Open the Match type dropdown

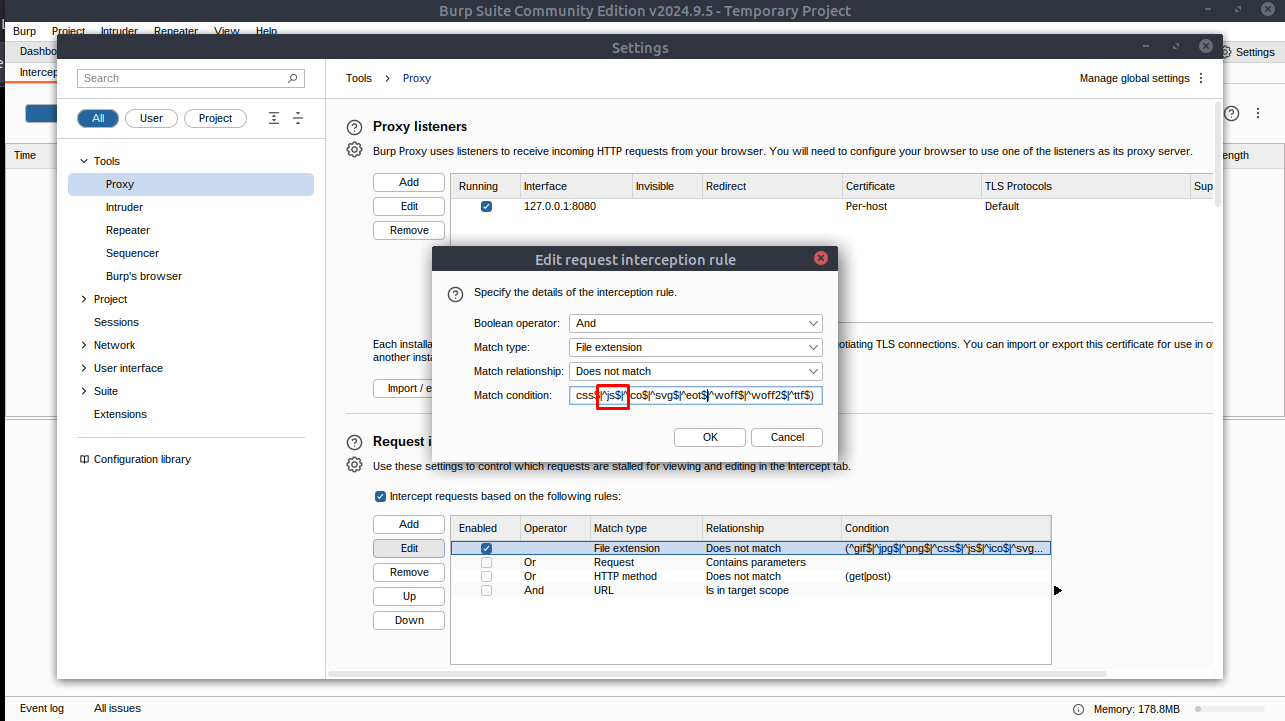point(695,347)
